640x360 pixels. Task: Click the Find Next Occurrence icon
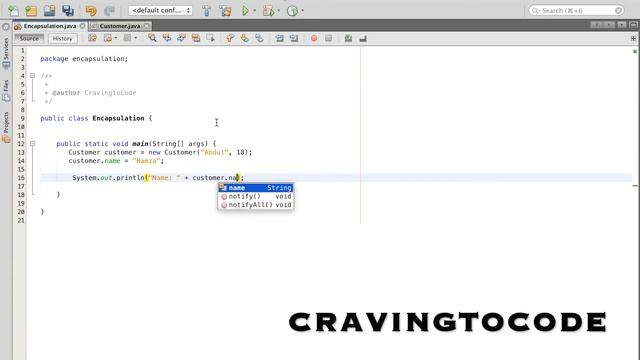pos(181,38)
